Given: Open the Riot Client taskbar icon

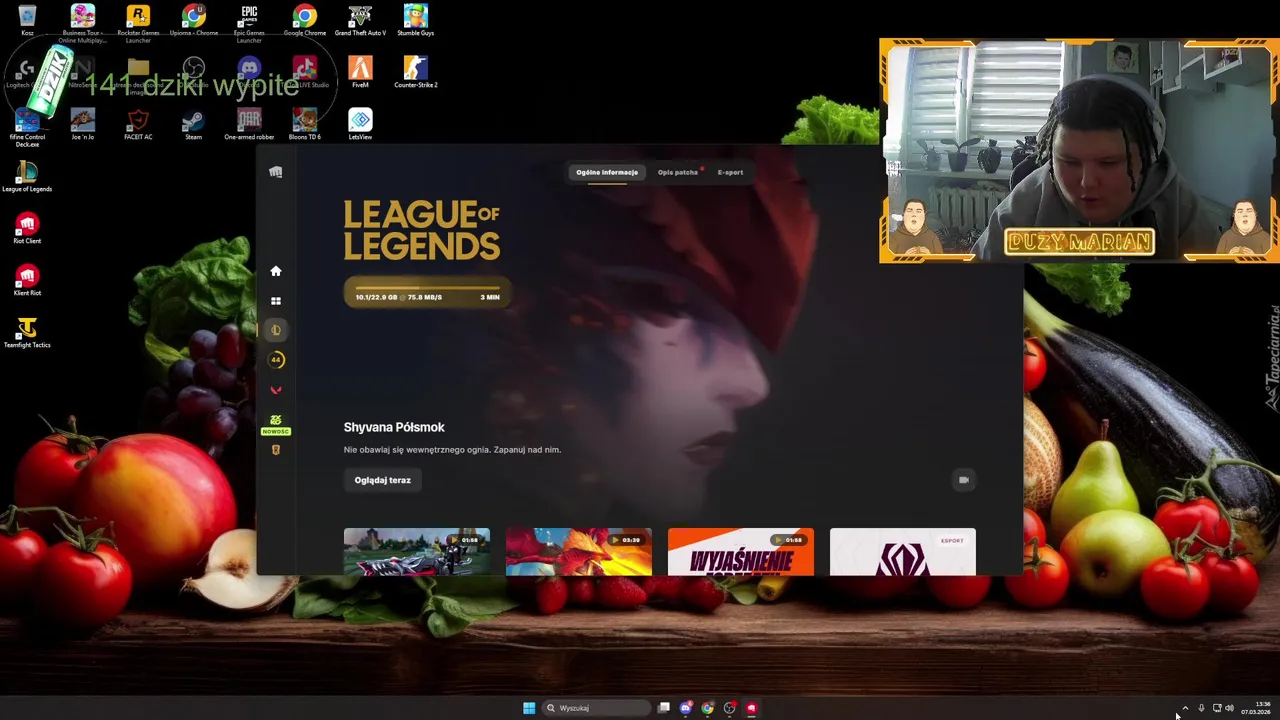Looking at the screenshot, I should pos(752,708).
